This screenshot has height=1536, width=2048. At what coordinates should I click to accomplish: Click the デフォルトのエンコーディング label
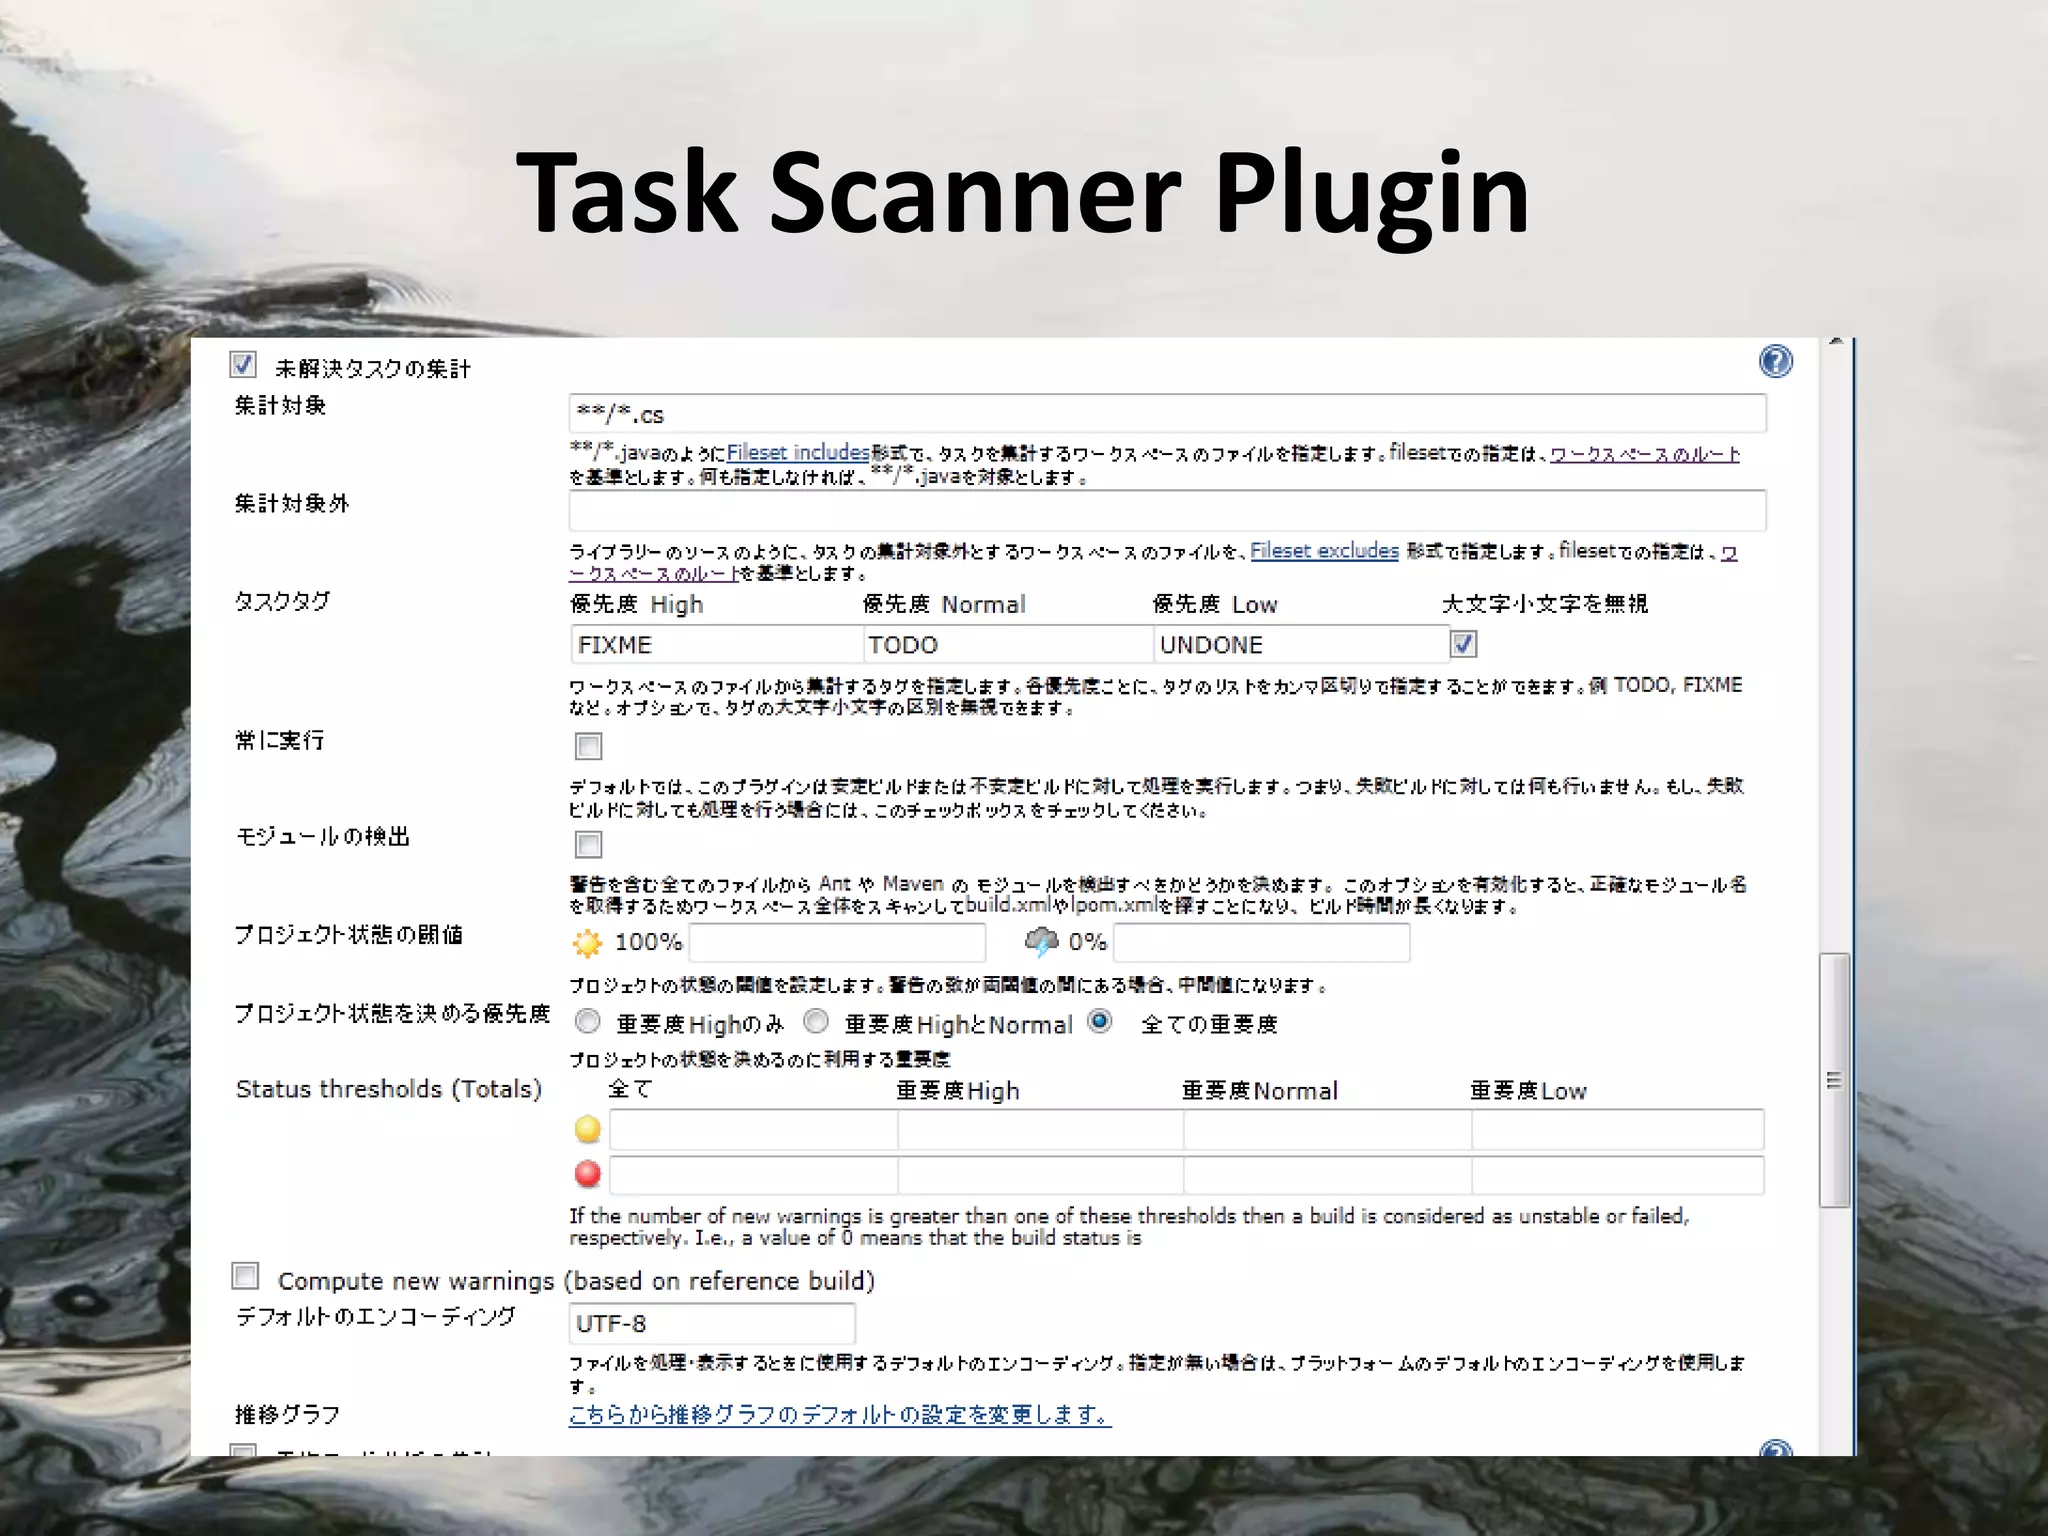376,1317
